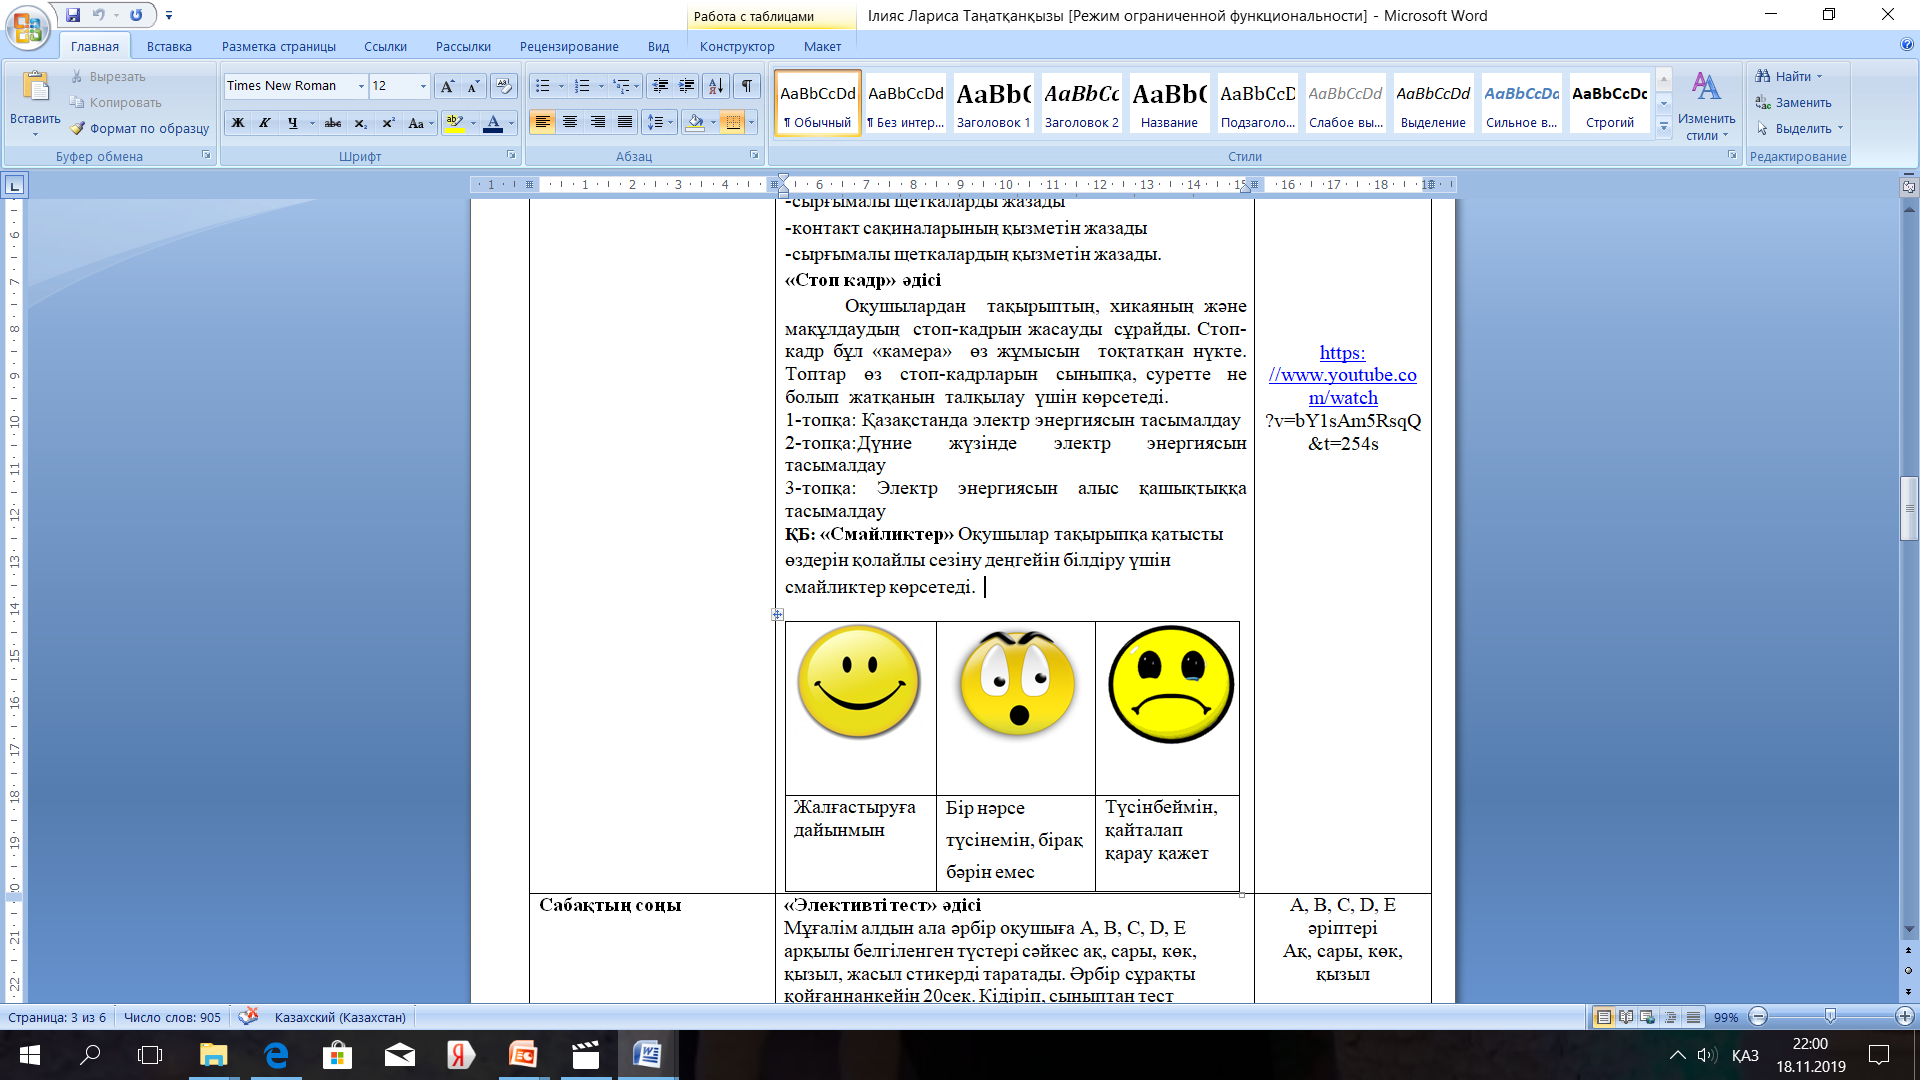1920x1080 pixels.
Task: Toggle bold (Ж) formatting
Action: click(x=238, y=123)
